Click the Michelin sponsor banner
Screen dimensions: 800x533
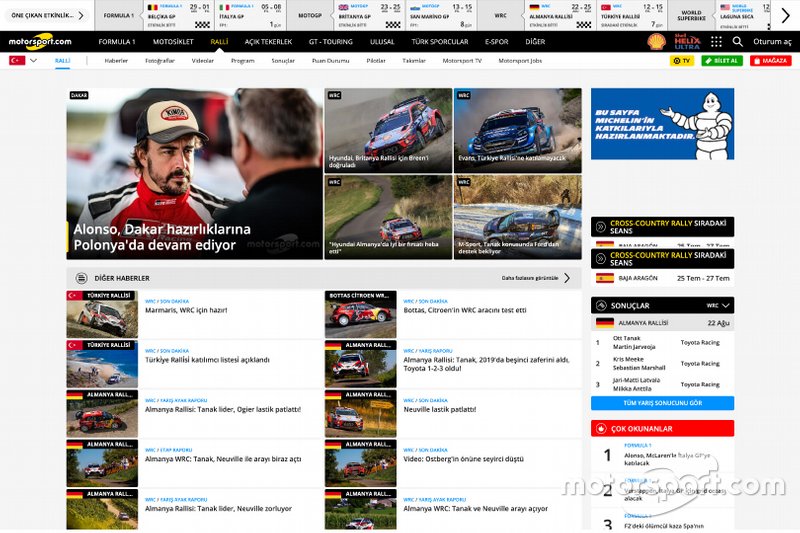[662, 124]
